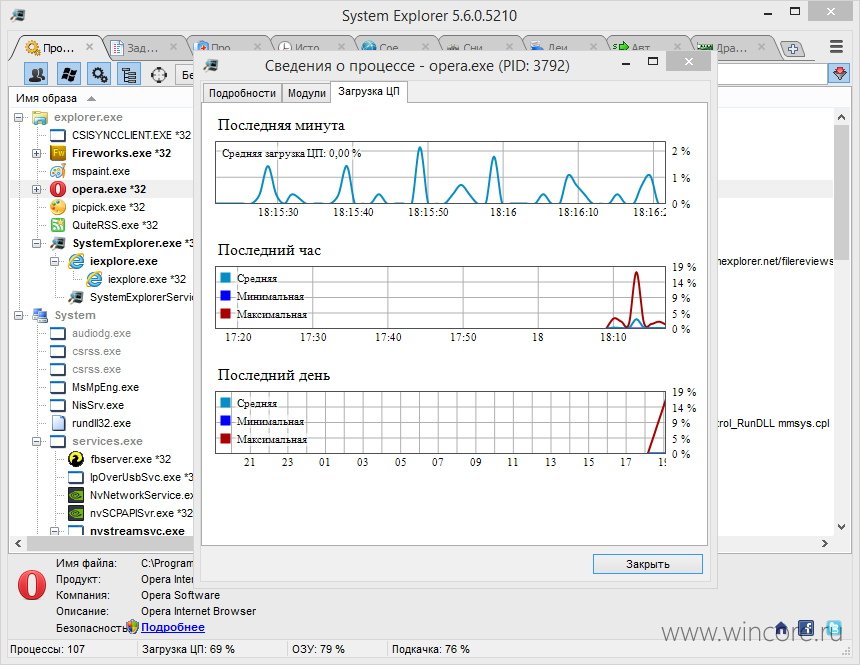The width and height of the screenshot is (860, 665).
Task: Expand the Fireworks.exe *32 node
Action: click(x=36, y=153)
